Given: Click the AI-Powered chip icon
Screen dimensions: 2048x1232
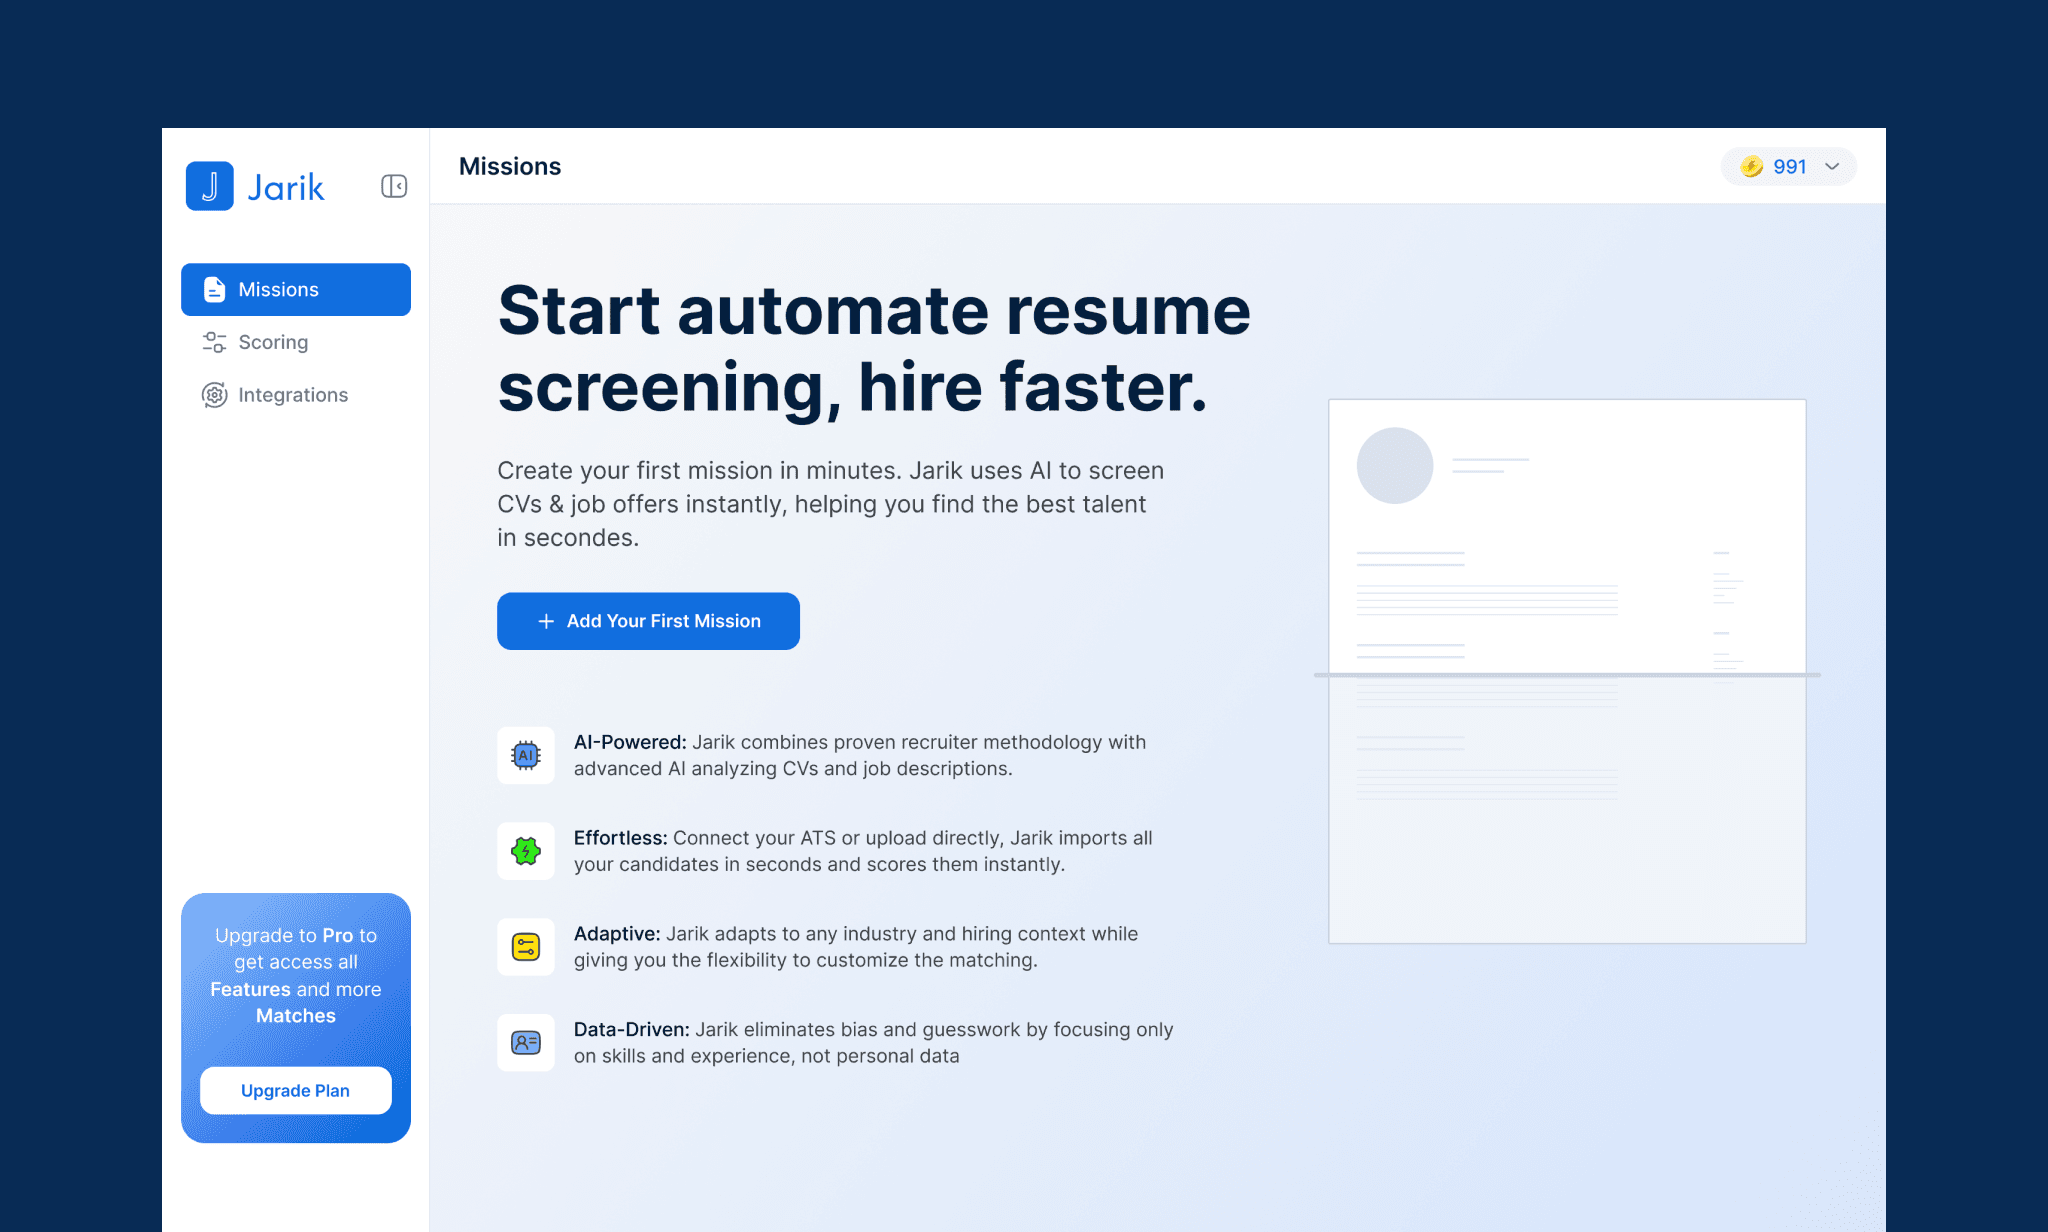Looking at the screenshot, I should click(526, 755).
